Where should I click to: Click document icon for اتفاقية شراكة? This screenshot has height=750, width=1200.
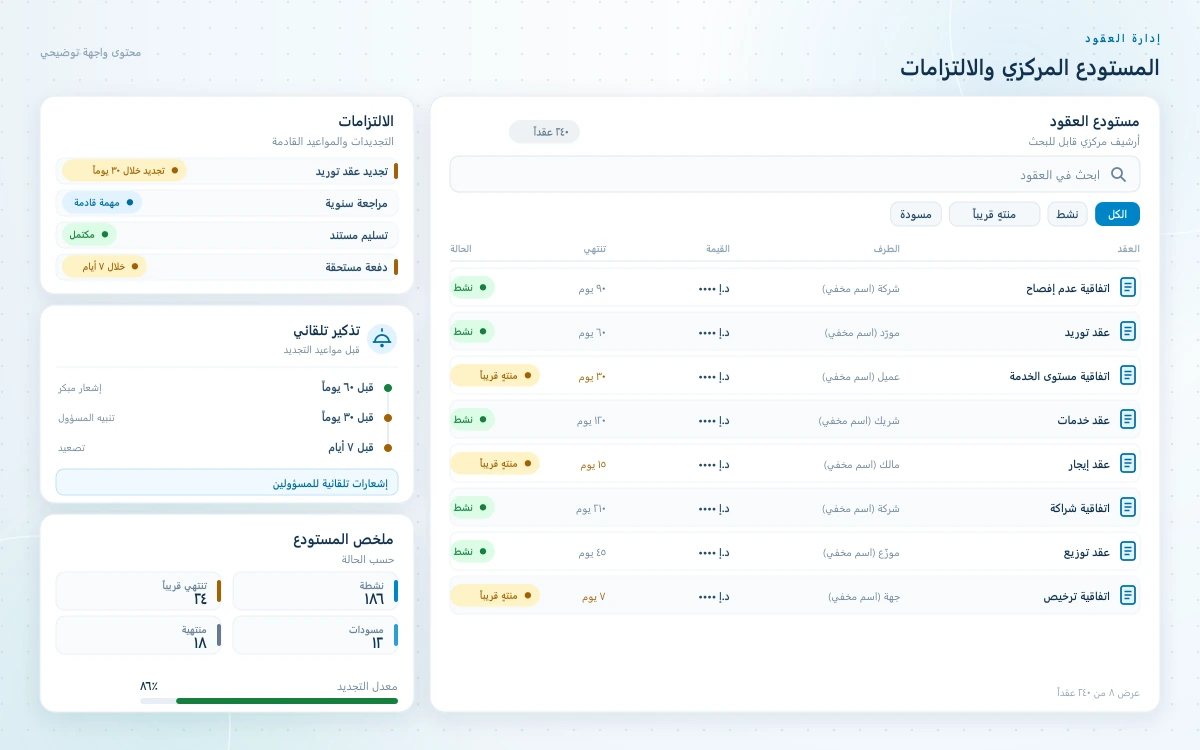pos(1128,508)
